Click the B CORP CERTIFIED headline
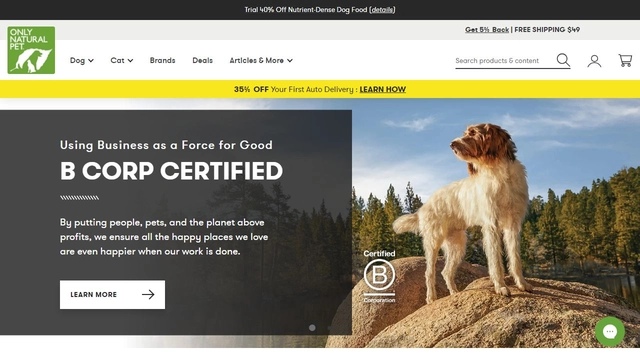The height and width of the screenshot is (360, 640). tap(171, 171)
